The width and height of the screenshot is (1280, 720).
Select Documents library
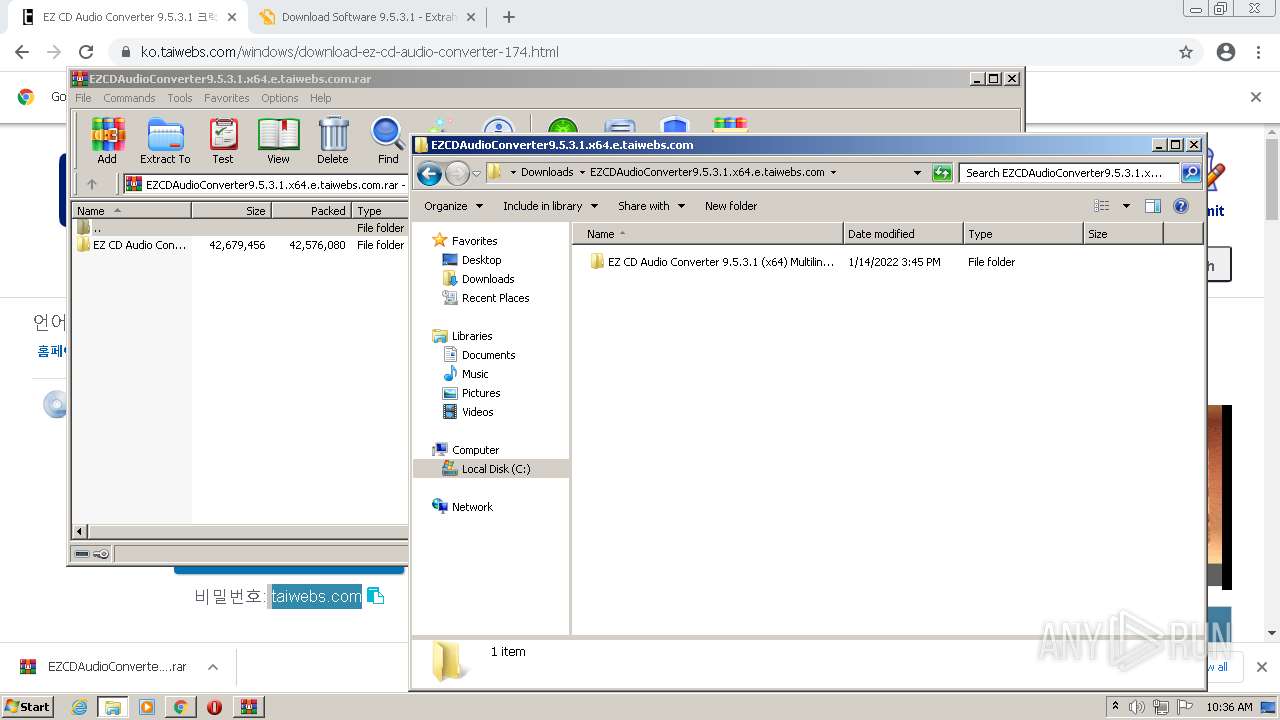click(488, 355)
